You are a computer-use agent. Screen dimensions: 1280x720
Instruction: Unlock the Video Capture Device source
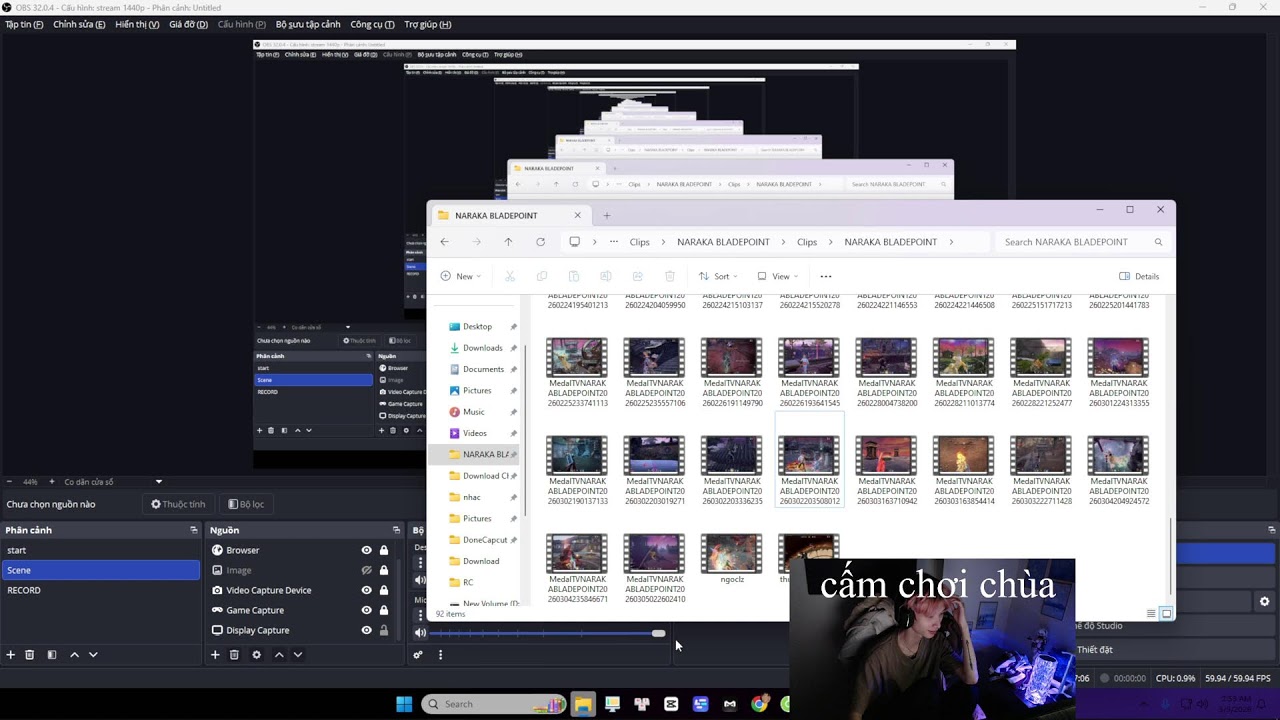[x=383, y=590]
